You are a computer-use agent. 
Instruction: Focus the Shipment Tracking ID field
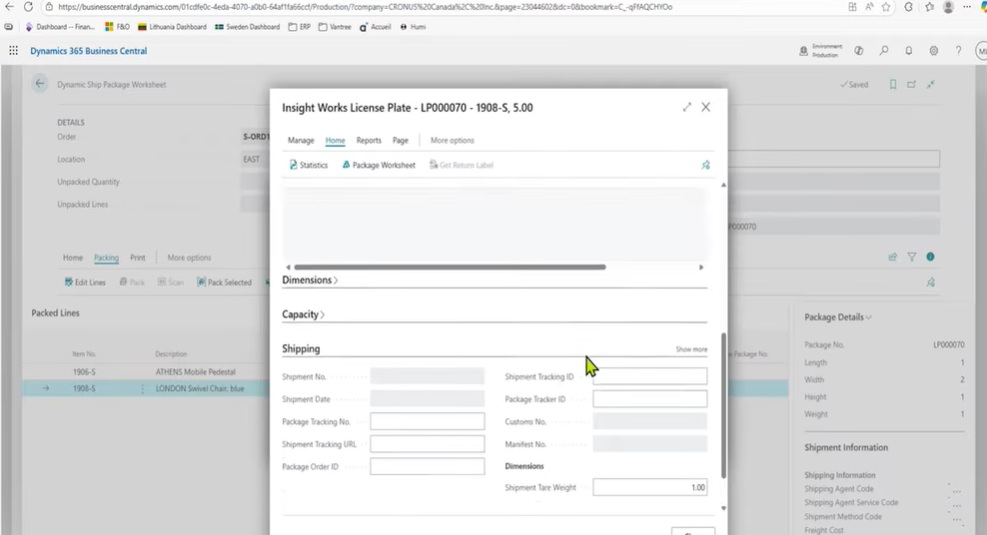pyautogui.click(x=650, y=376)
